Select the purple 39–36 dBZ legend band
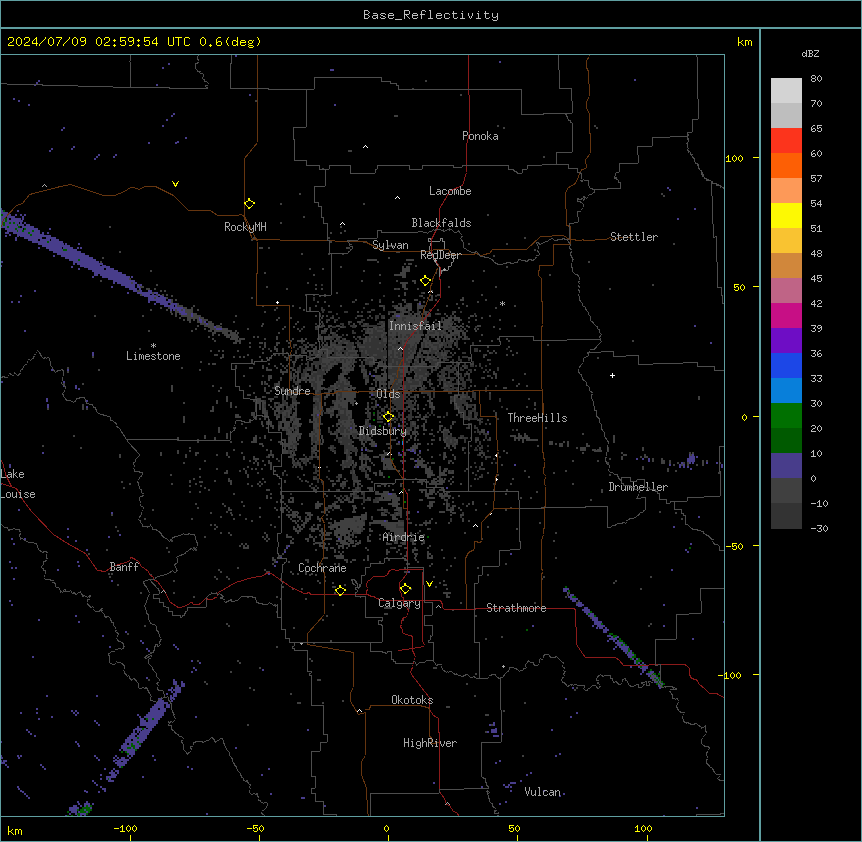This screenshot has width=862, height=842. click(786, 341)
